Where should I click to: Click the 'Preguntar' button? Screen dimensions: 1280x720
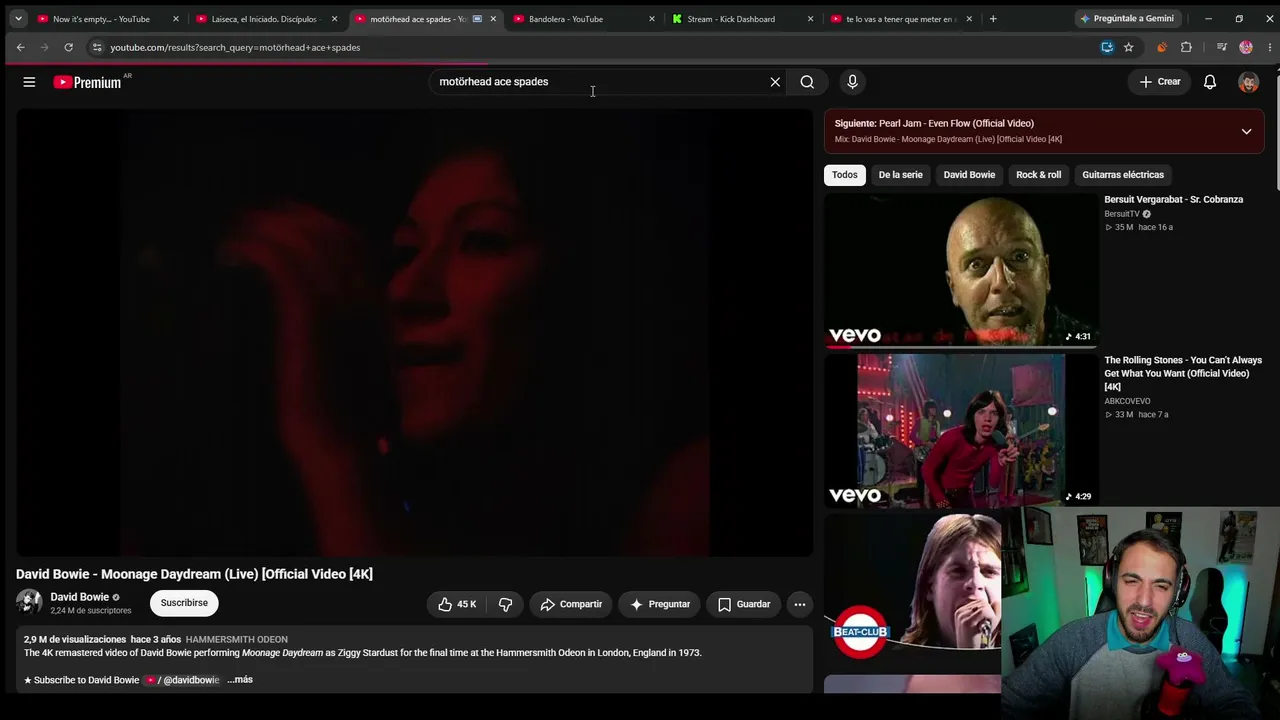click(x=660, y=604)
